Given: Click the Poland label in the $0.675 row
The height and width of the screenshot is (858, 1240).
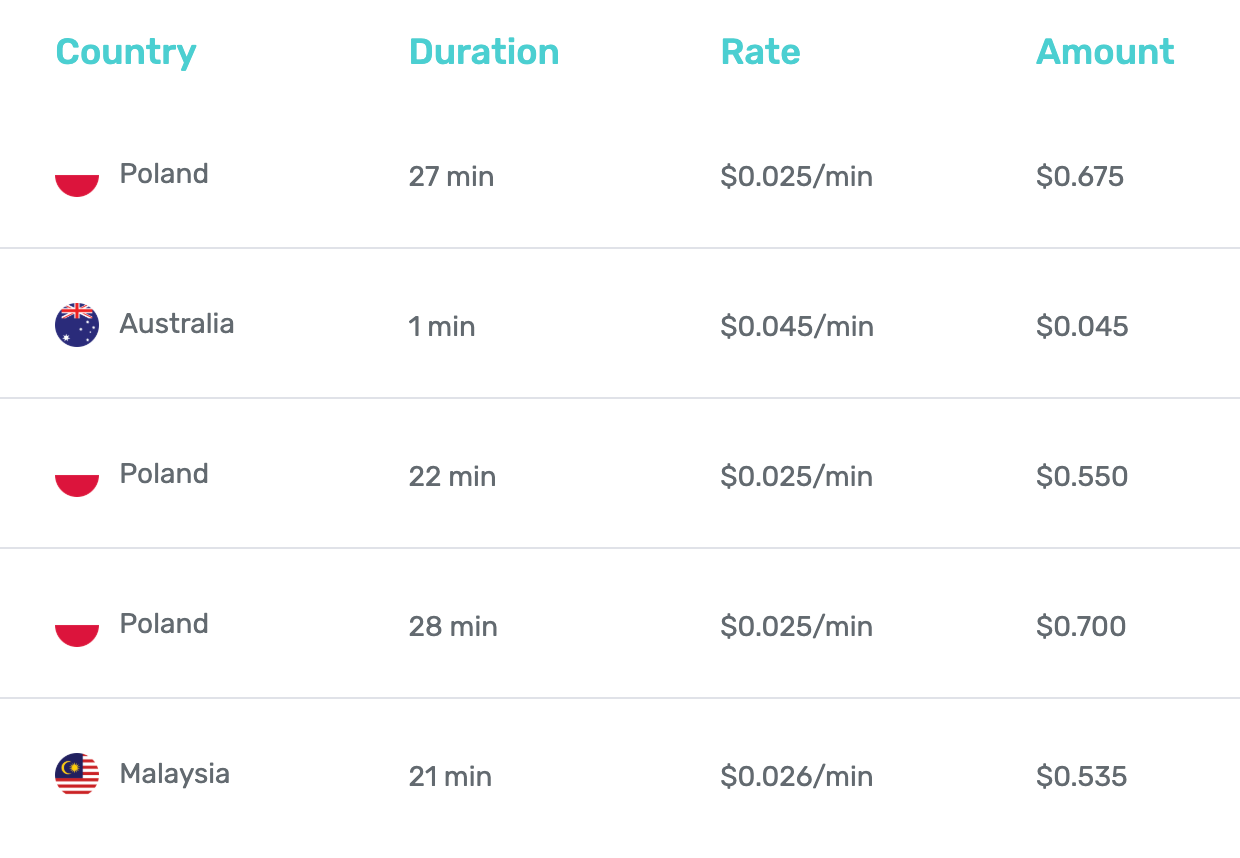Looking at the screenshot, I should click(164, 174).
